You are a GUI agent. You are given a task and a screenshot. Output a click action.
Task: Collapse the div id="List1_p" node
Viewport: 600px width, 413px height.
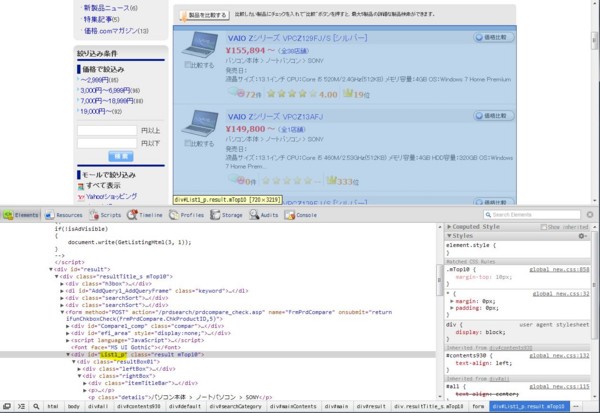tap(68, 354)
